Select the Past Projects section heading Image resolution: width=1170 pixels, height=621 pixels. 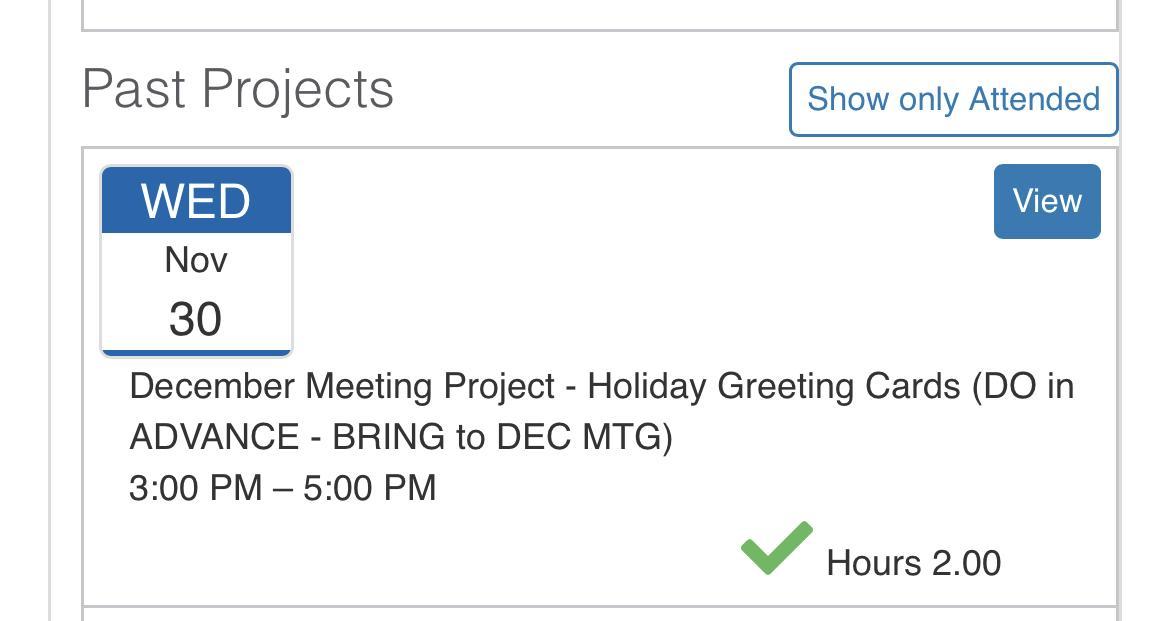point(238,89)
